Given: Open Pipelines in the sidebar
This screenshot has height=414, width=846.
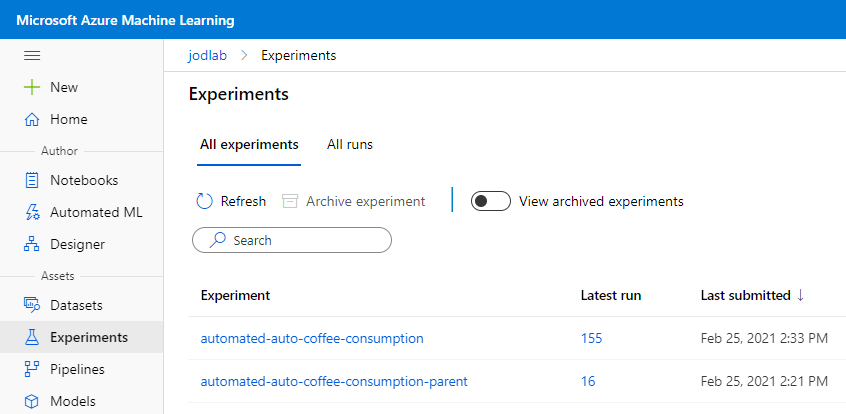Looking at the screenshot, I should (x=76, y=370).
